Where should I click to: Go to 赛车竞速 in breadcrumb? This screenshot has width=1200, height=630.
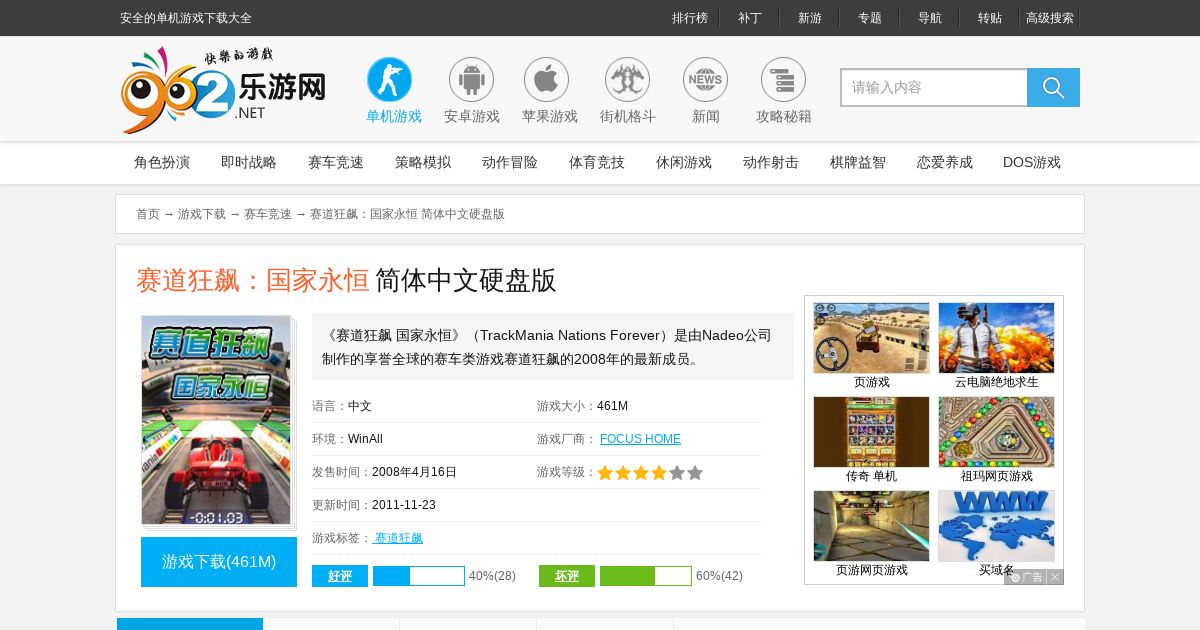(x=268, y=214)
